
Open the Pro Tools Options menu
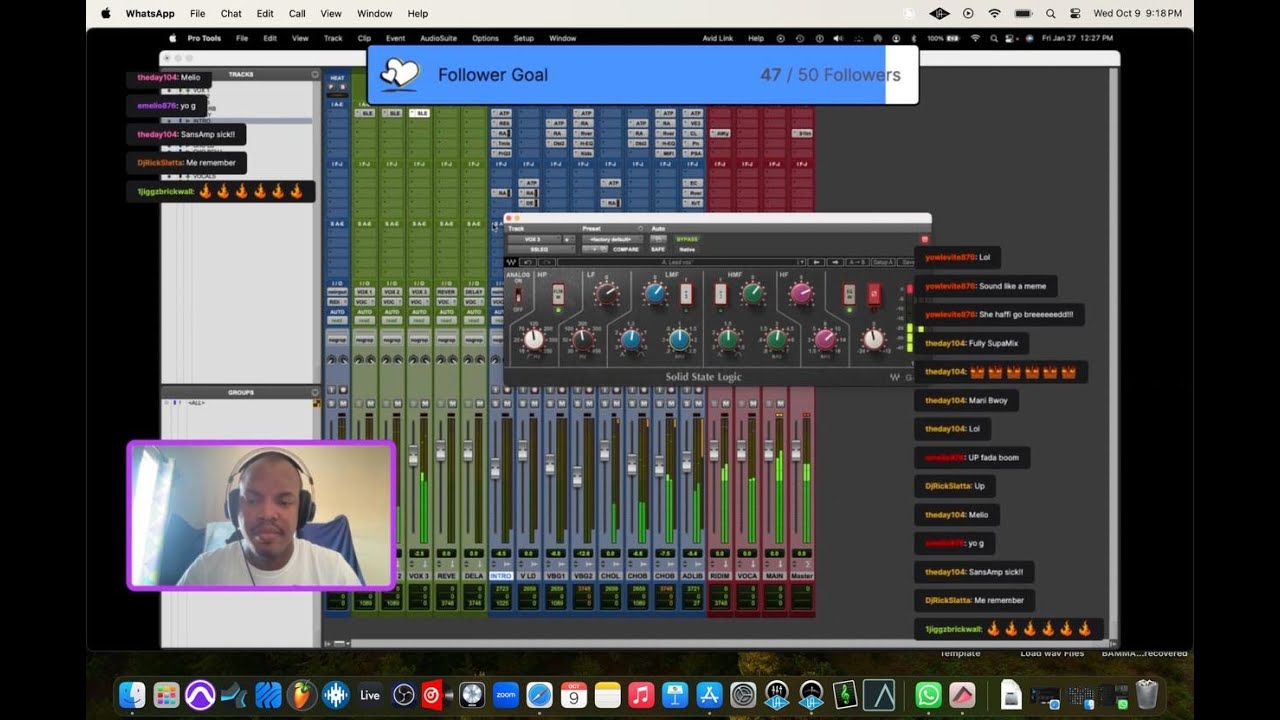click(485, 38)
